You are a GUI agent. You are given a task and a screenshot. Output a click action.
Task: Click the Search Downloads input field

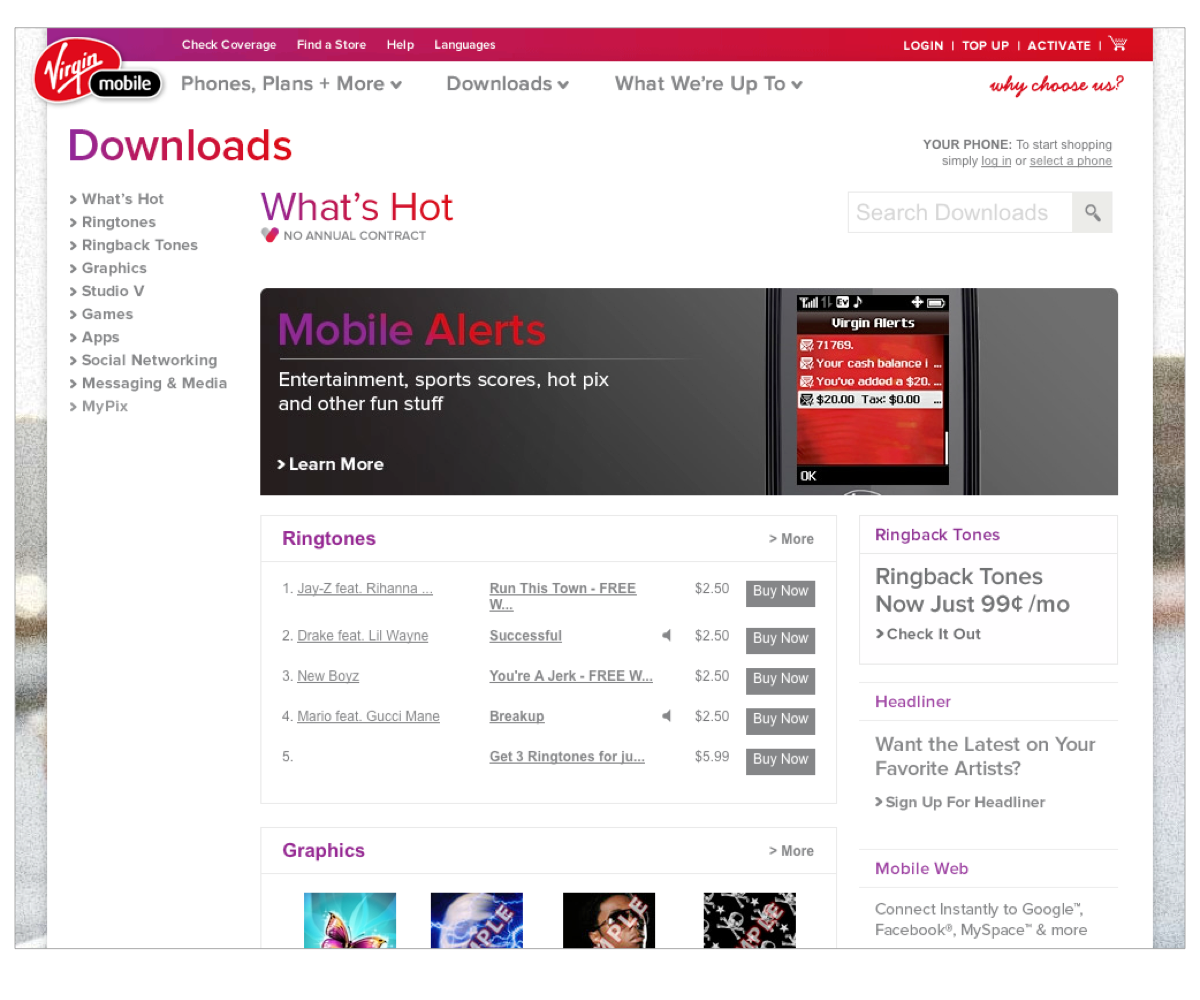click(955, 212)
